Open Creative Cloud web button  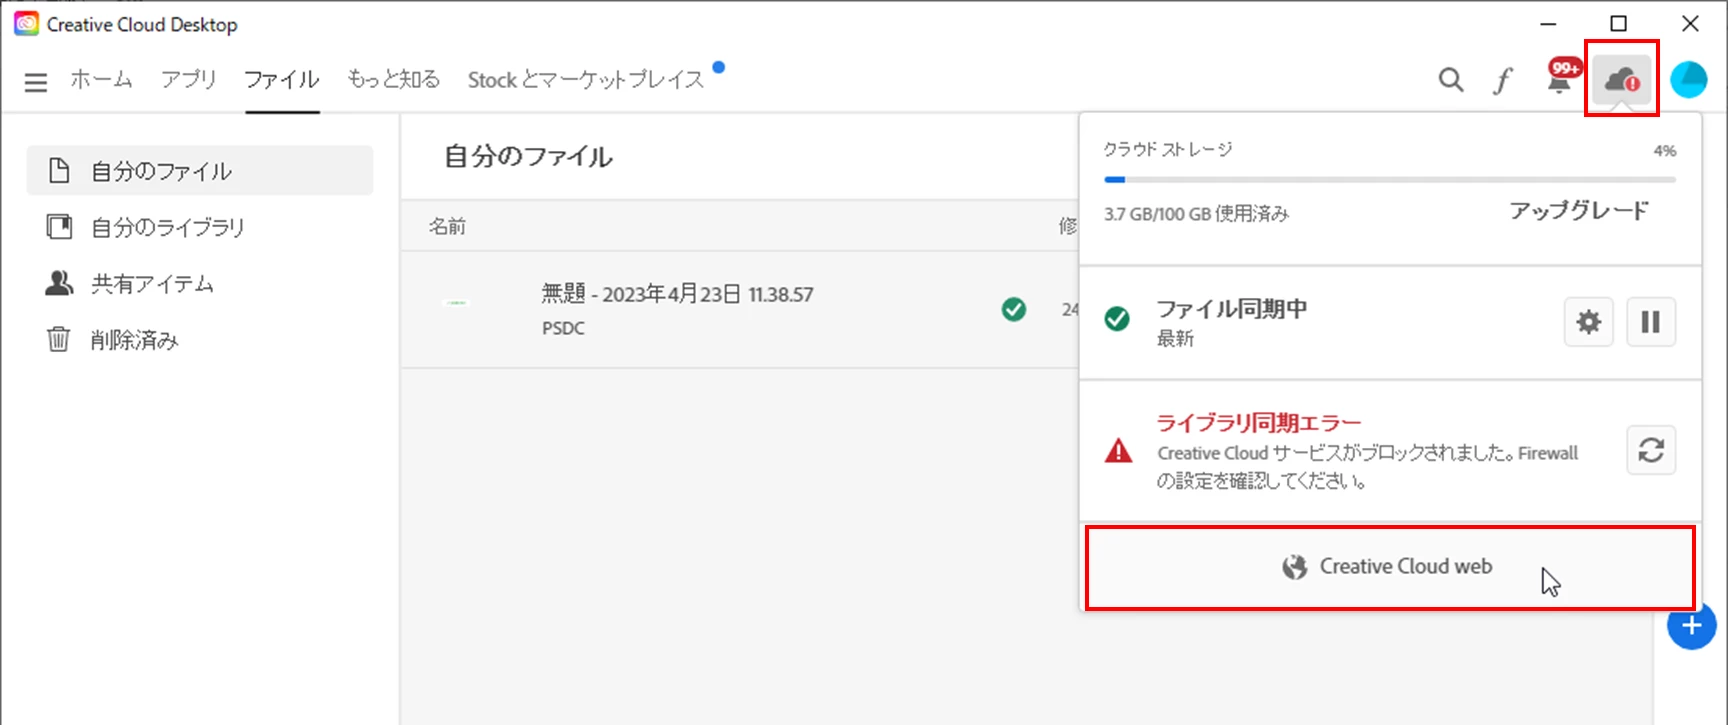(1390, 567)
